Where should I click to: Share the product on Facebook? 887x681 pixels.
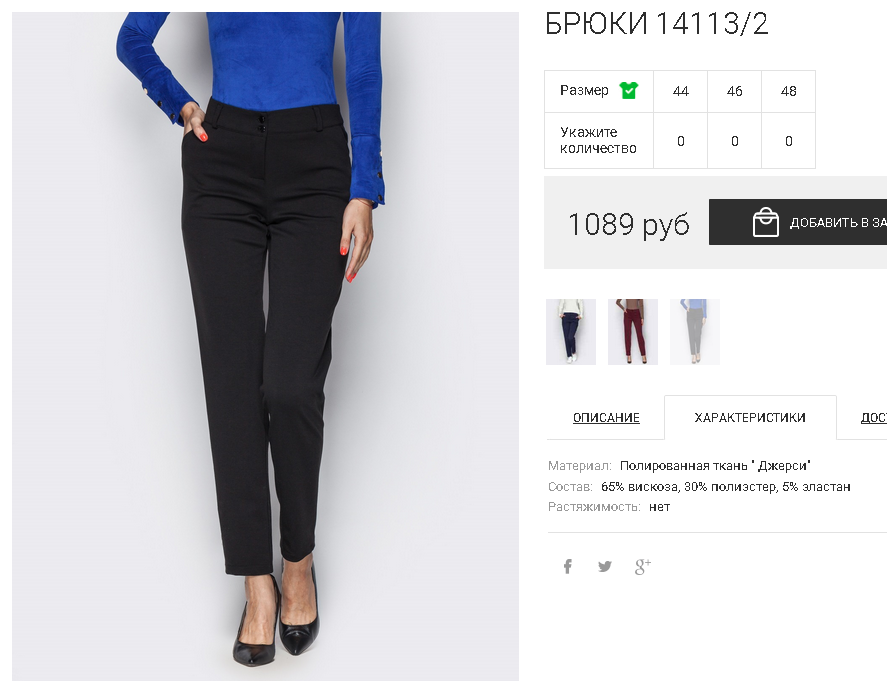tap(567, 566)
